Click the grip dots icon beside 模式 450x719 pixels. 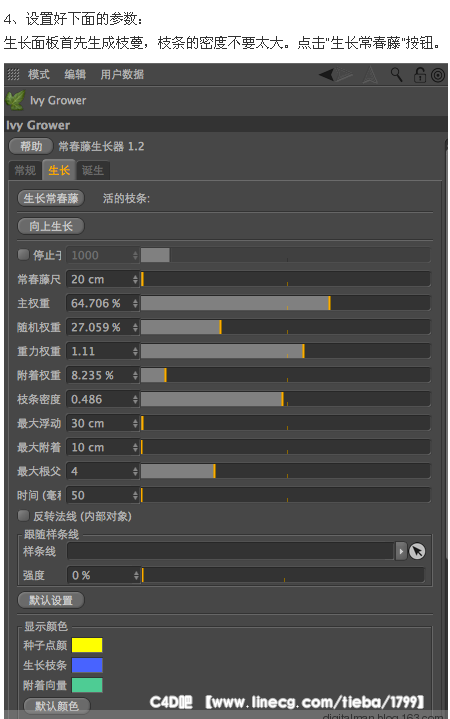(x=14, y=74)
